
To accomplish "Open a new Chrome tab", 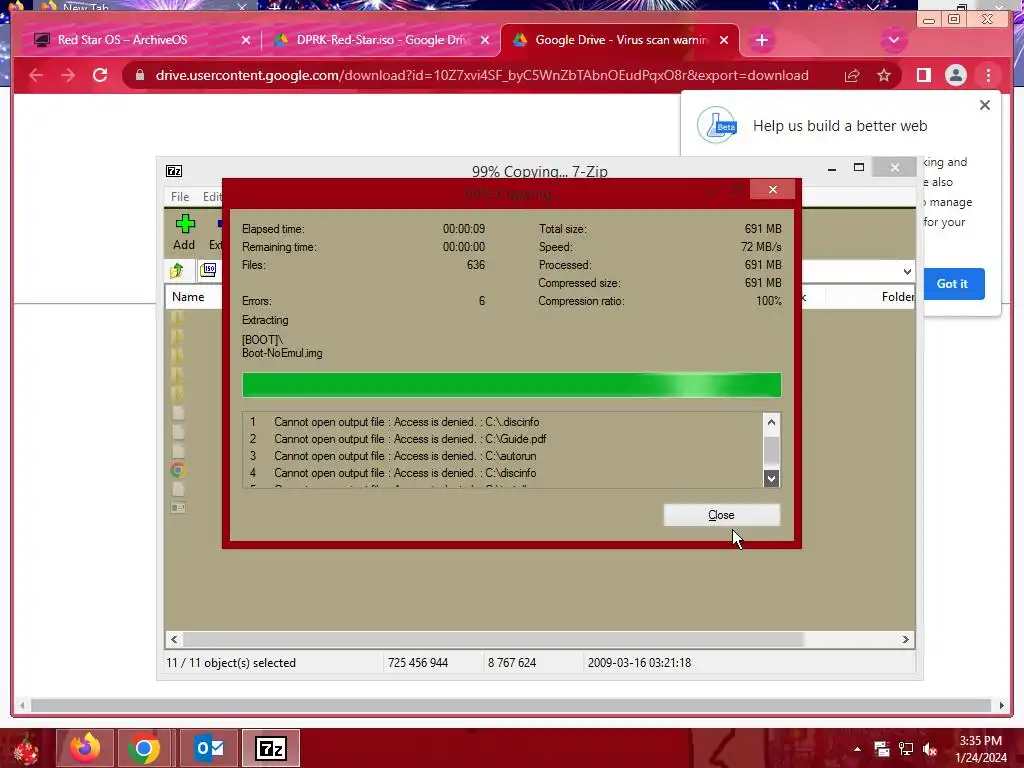I will (761, 40).
